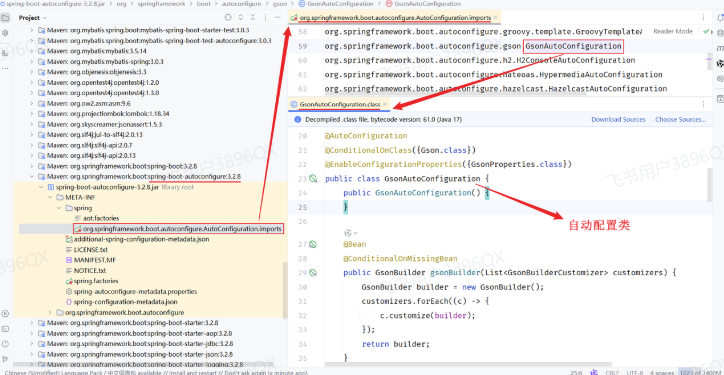Open tab options menu of GsonAutoConfiguration editor

pyautogui.click(x=703, y=104)
